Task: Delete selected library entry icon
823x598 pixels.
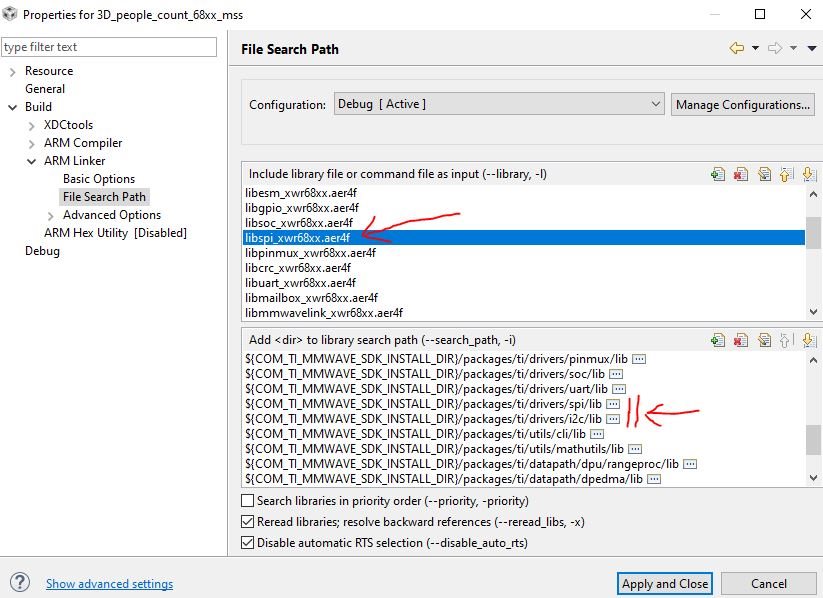Action: [741, 174]
